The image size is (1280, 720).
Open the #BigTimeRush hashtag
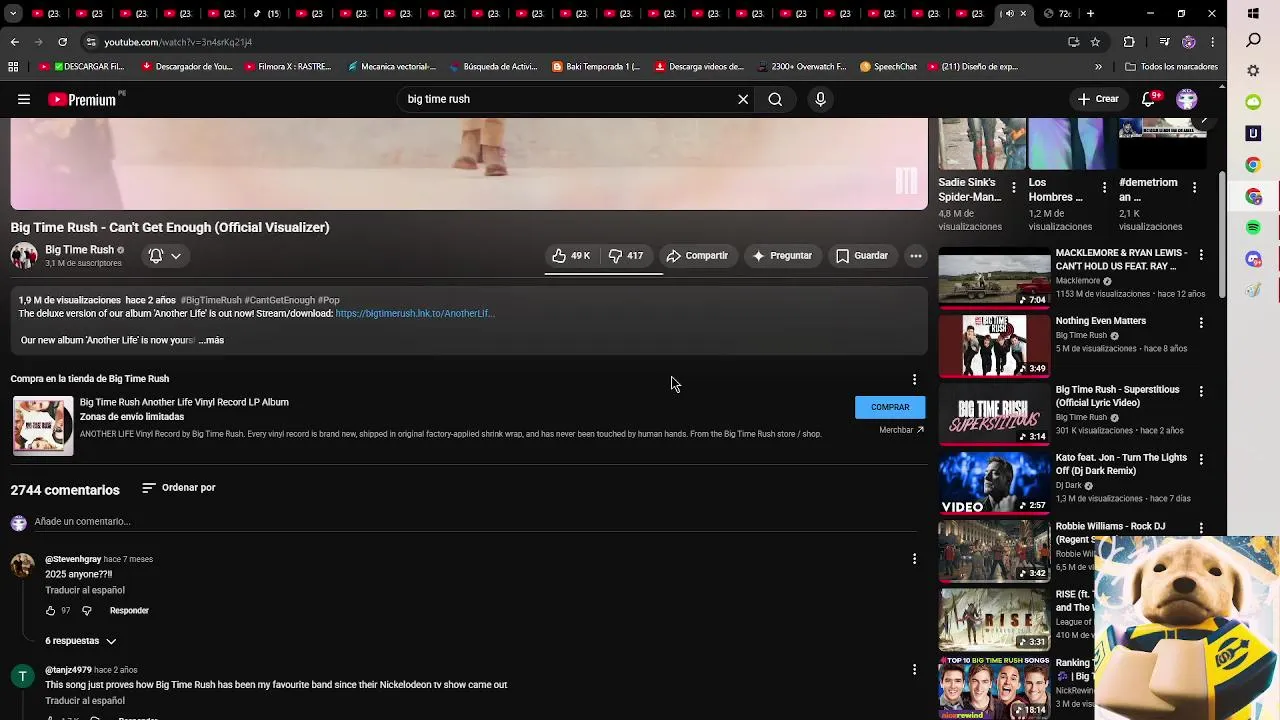211,300
